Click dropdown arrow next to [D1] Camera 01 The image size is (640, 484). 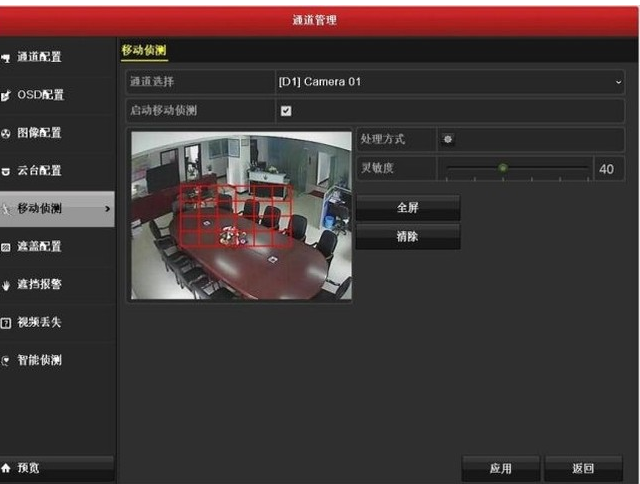617,82
